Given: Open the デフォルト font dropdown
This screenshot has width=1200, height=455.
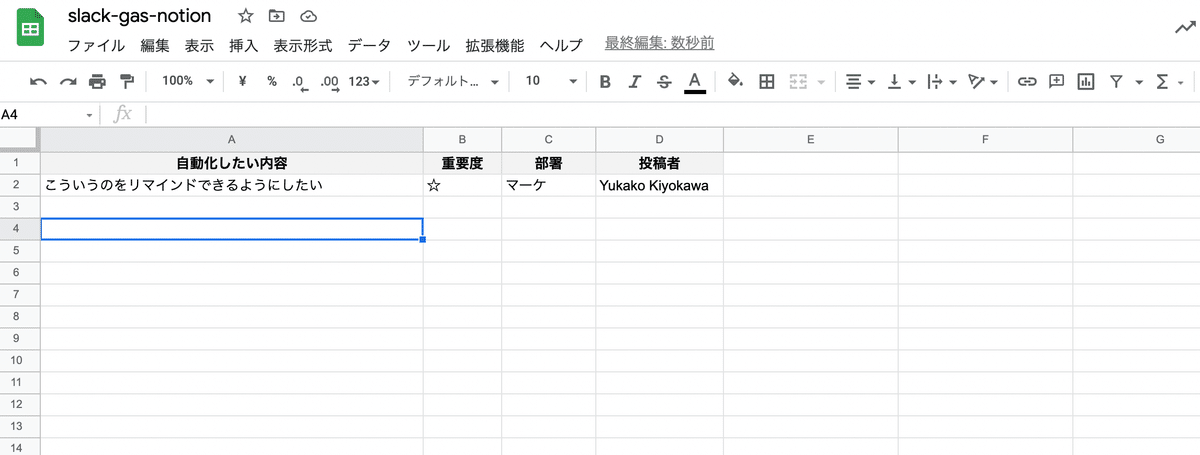Looking at the screenshot, I should click(x=453, y=81).
